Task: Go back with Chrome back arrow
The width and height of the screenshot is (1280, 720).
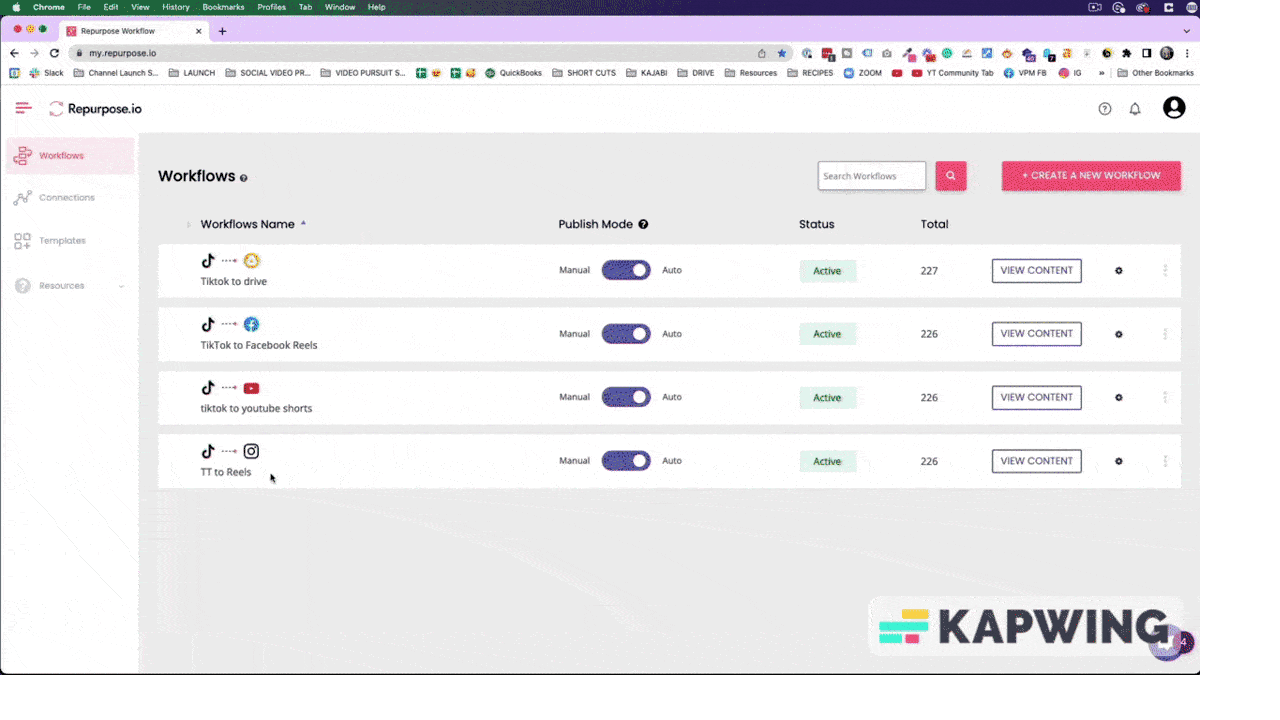Action: coord(14,53)
